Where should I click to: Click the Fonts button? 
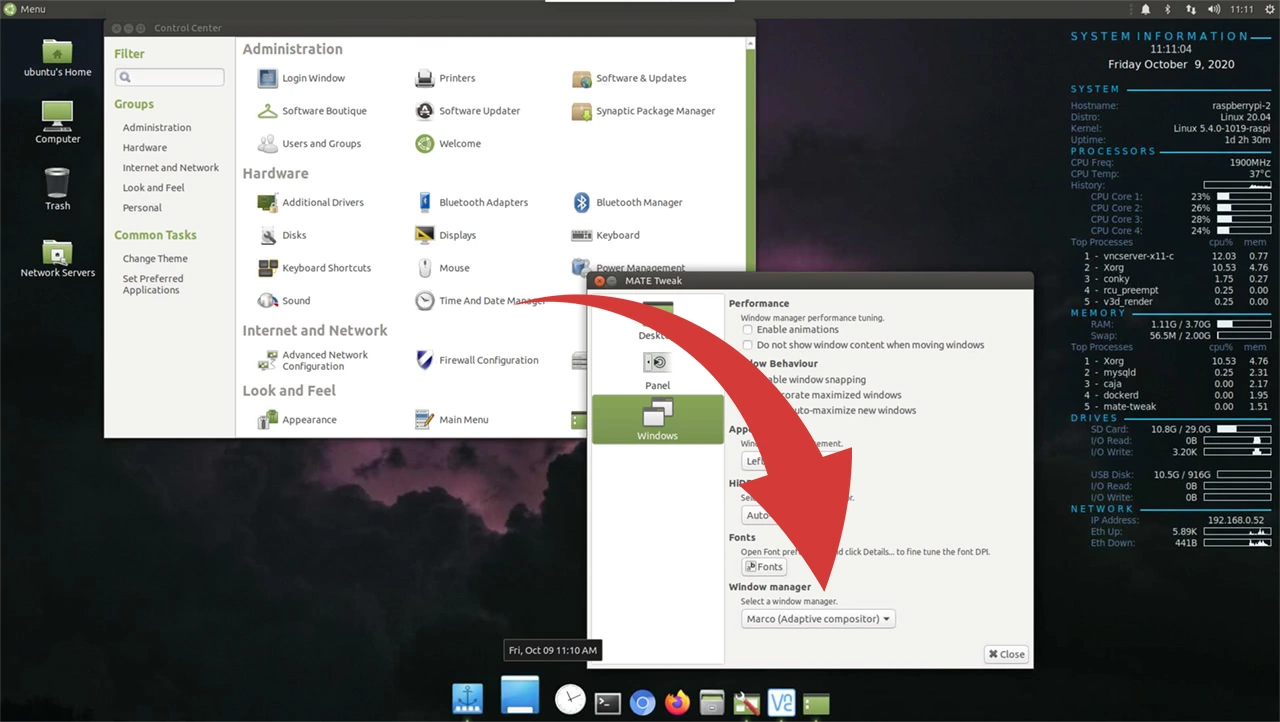coord(764,567)
